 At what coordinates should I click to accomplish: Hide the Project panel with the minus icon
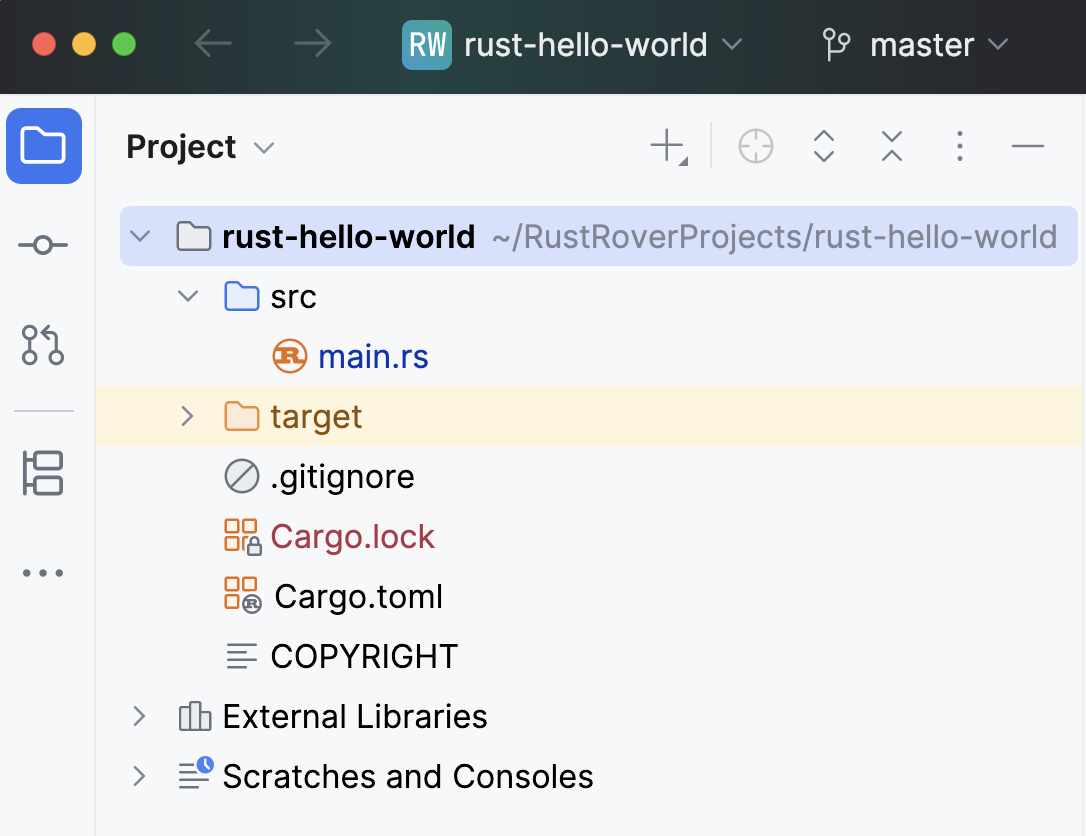coord(1027,146)
